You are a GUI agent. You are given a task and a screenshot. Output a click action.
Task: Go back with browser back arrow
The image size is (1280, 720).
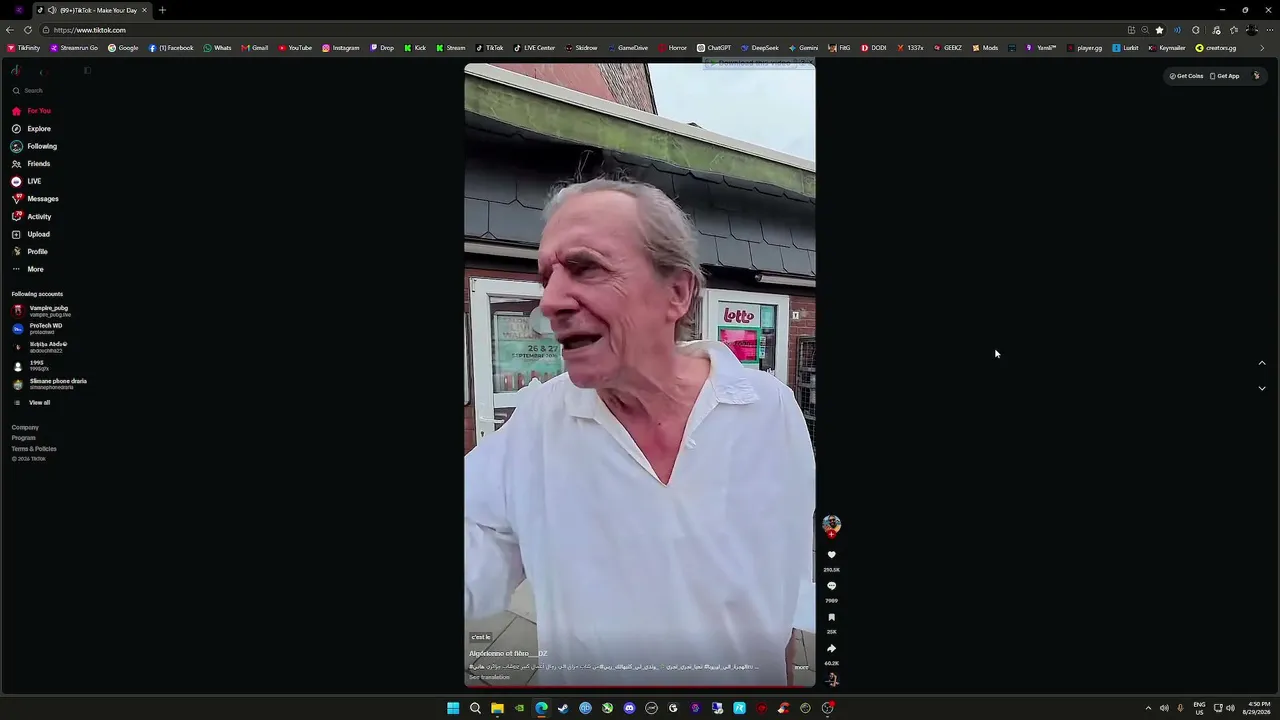click(10, 30)
